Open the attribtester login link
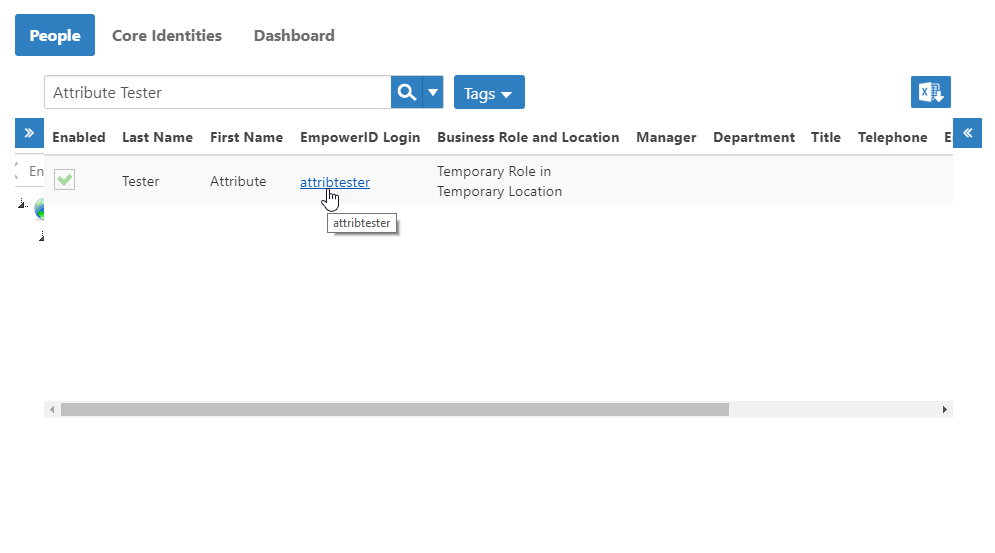The image size is (995, 553). 334,182
